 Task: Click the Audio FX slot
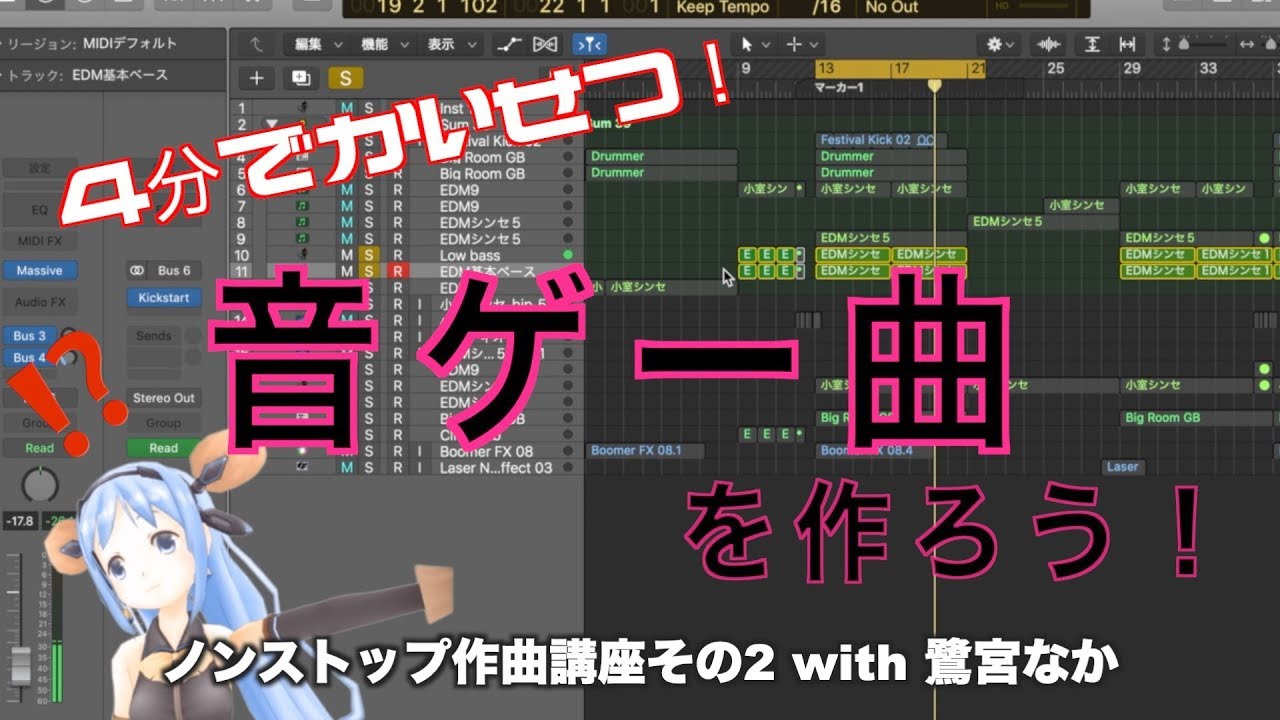click(x=40, y=302)
